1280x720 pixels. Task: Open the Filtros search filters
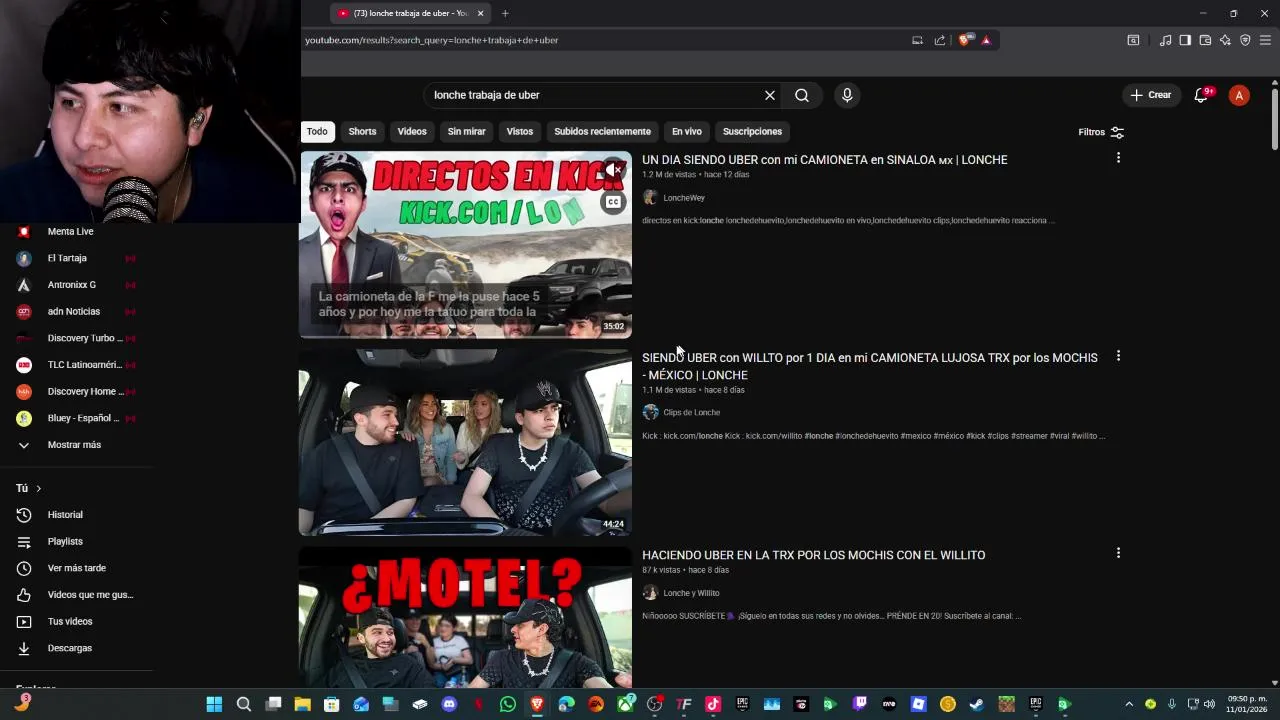click(x=1101, y=132)
